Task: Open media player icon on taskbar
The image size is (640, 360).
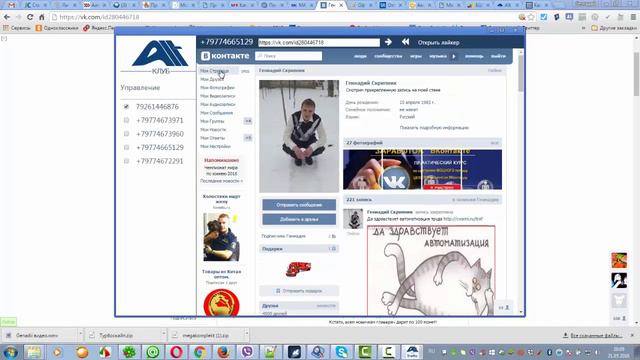Action: point(58,352)
